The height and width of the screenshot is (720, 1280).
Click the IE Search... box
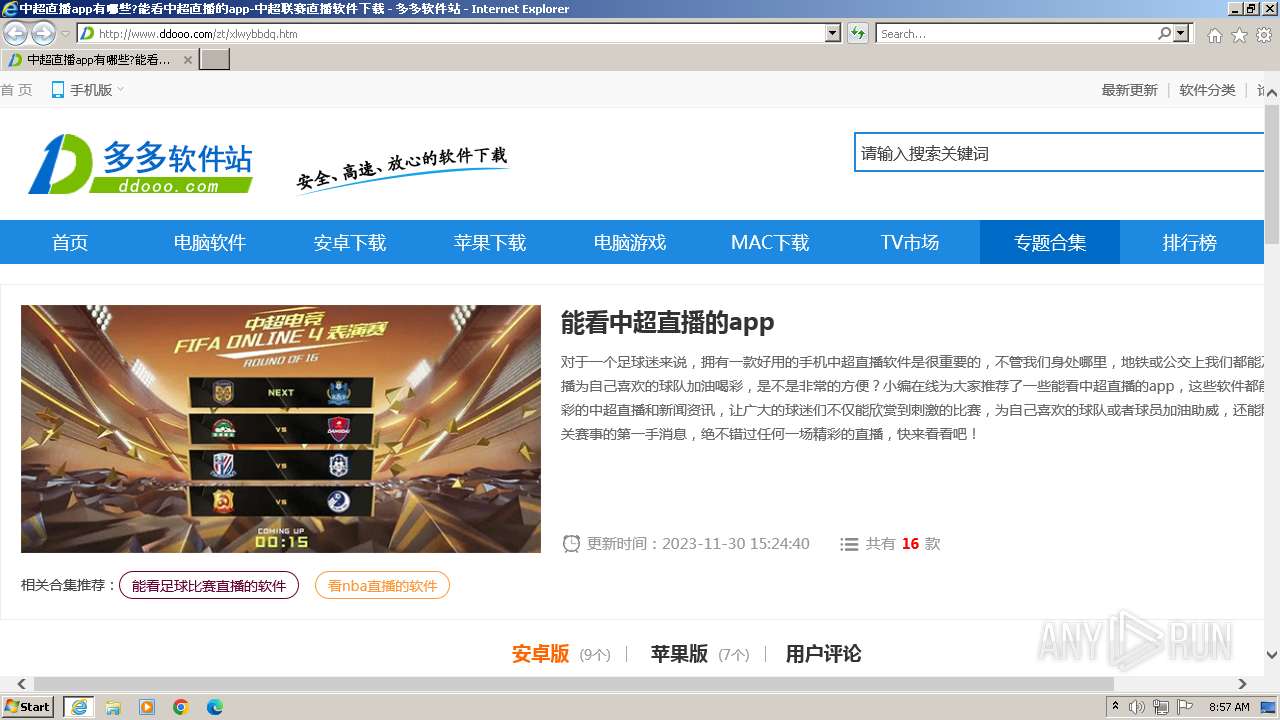click(1016, 33)
